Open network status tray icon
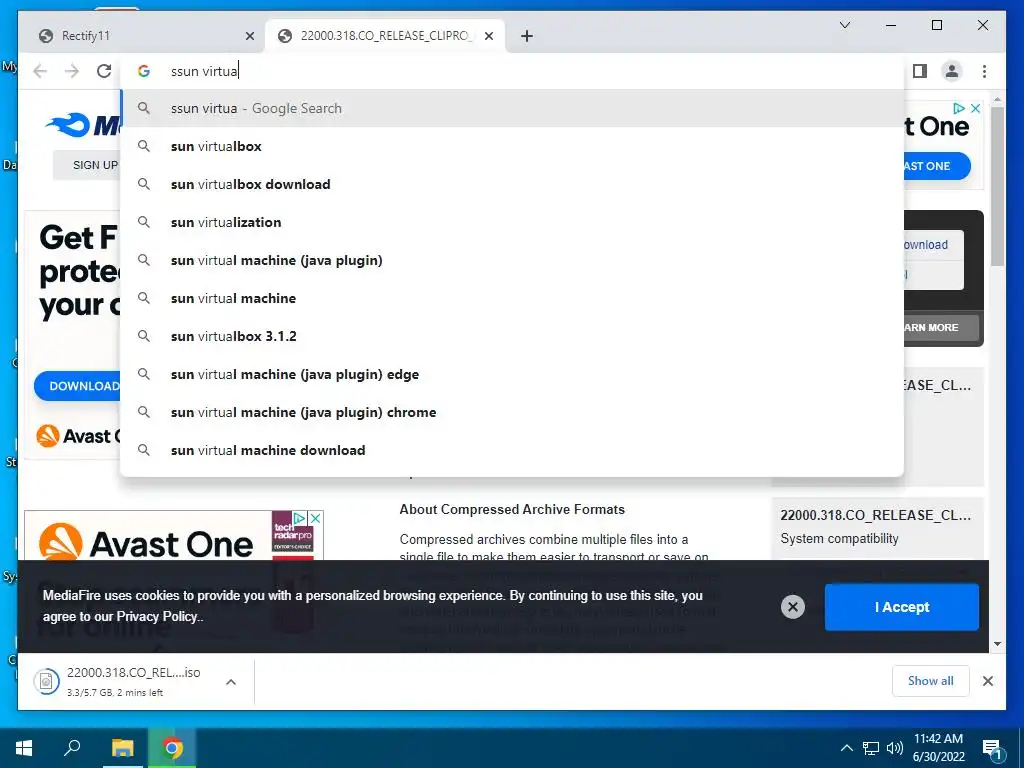This screenshot has height=768, width=1024. click(871, 748)
